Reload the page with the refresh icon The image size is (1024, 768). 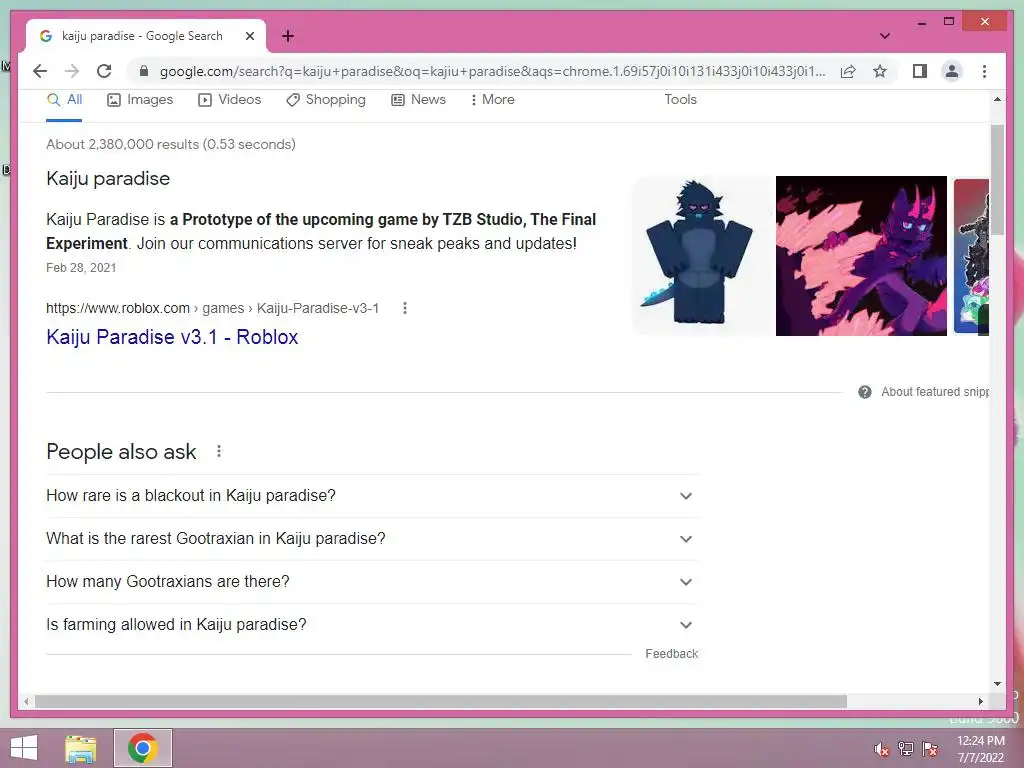[104, 71]
